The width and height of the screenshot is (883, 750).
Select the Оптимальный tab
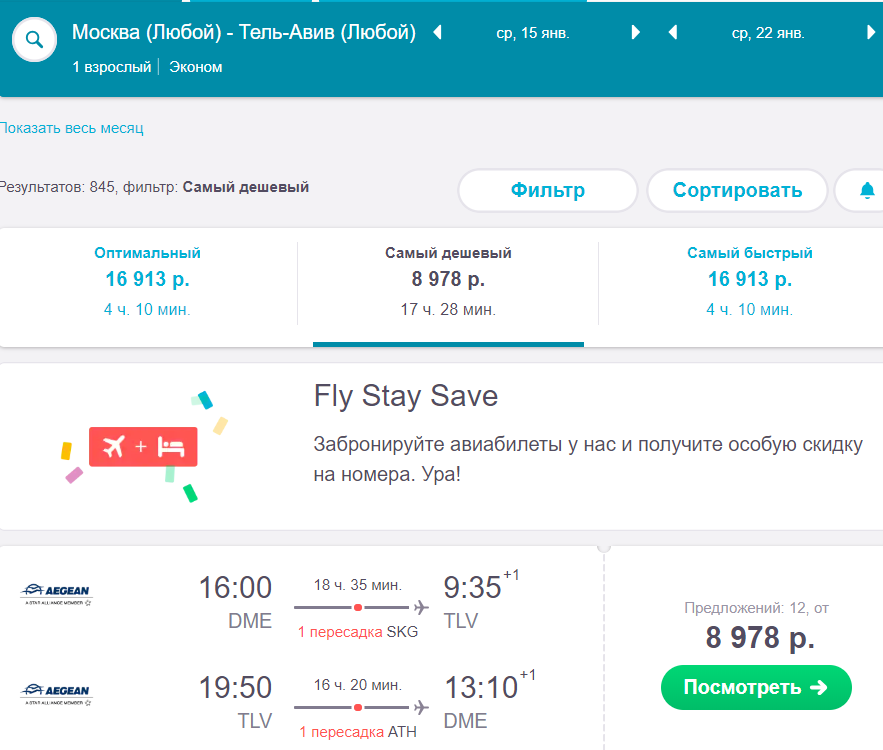click(x=148, y=282)
